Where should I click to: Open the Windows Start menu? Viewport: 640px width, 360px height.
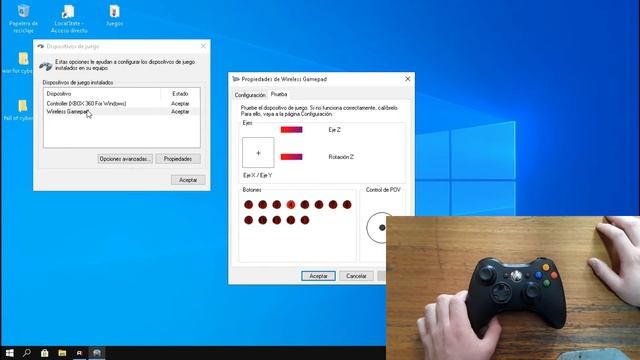[x=9, y=353]
